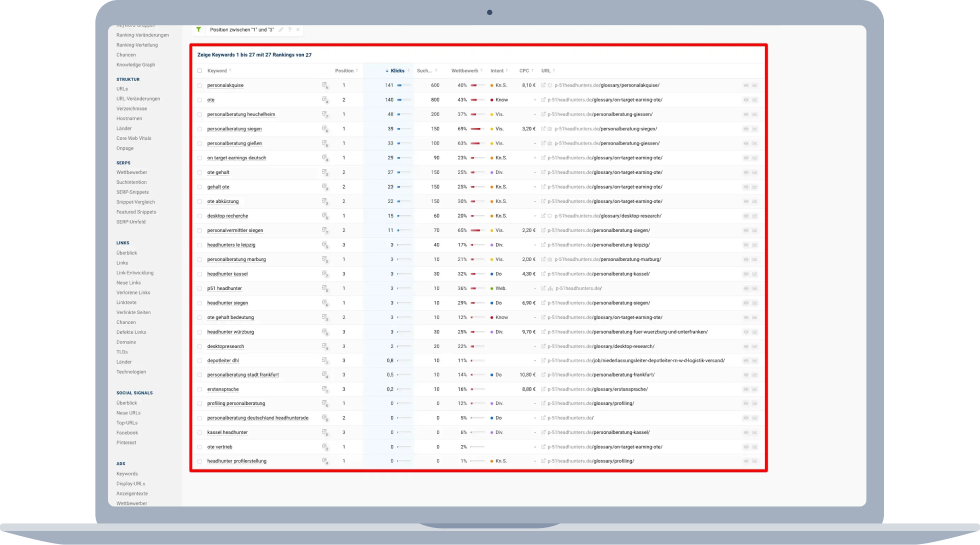Click the green filter funnel icon
Screen dimensions: 980x545
point(199,30)
